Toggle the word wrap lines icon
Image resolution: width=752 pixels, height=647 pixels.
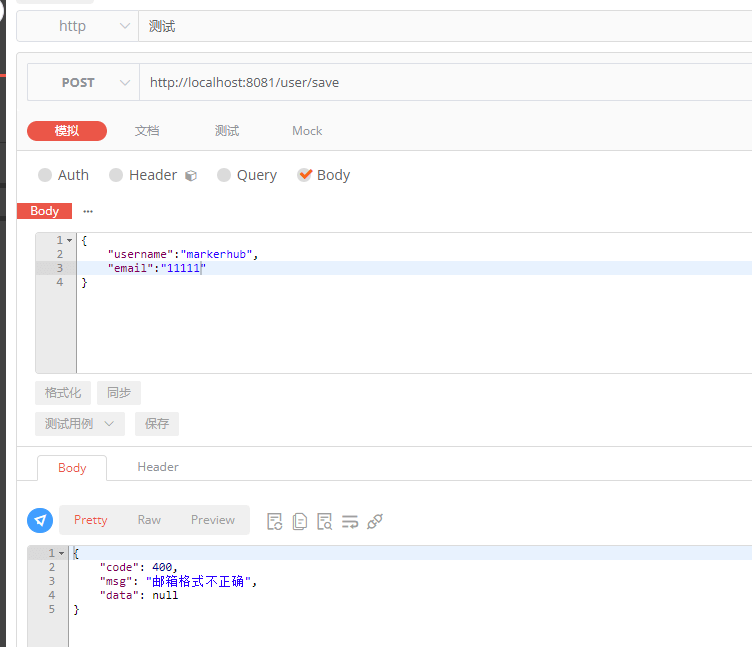point(350,521)
